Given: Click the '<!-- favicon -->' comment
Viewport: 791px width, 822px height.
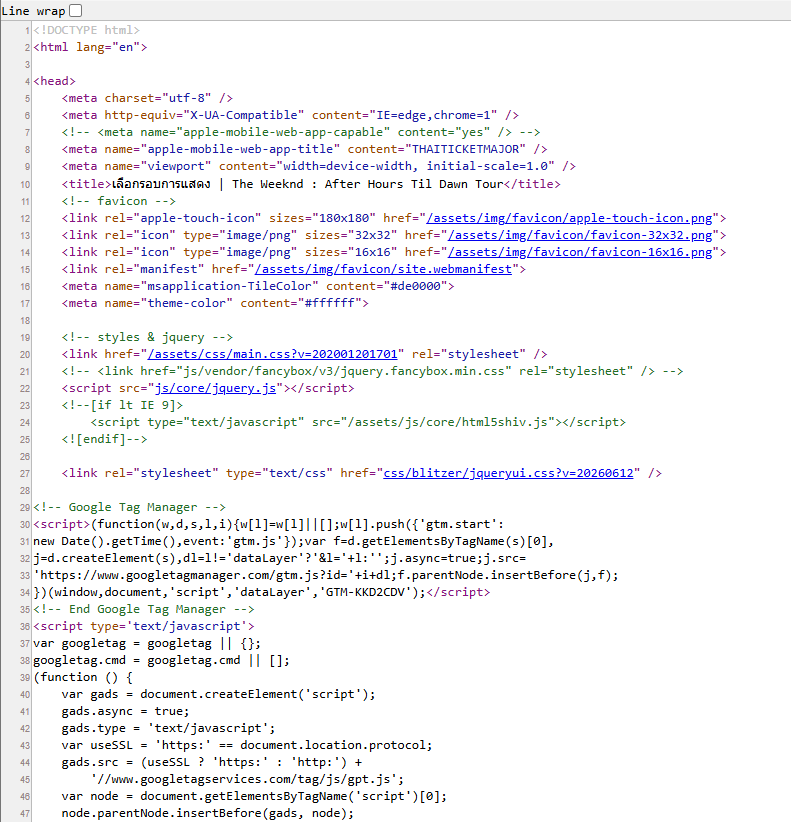Looking at the screenshot, I should 118,201.
